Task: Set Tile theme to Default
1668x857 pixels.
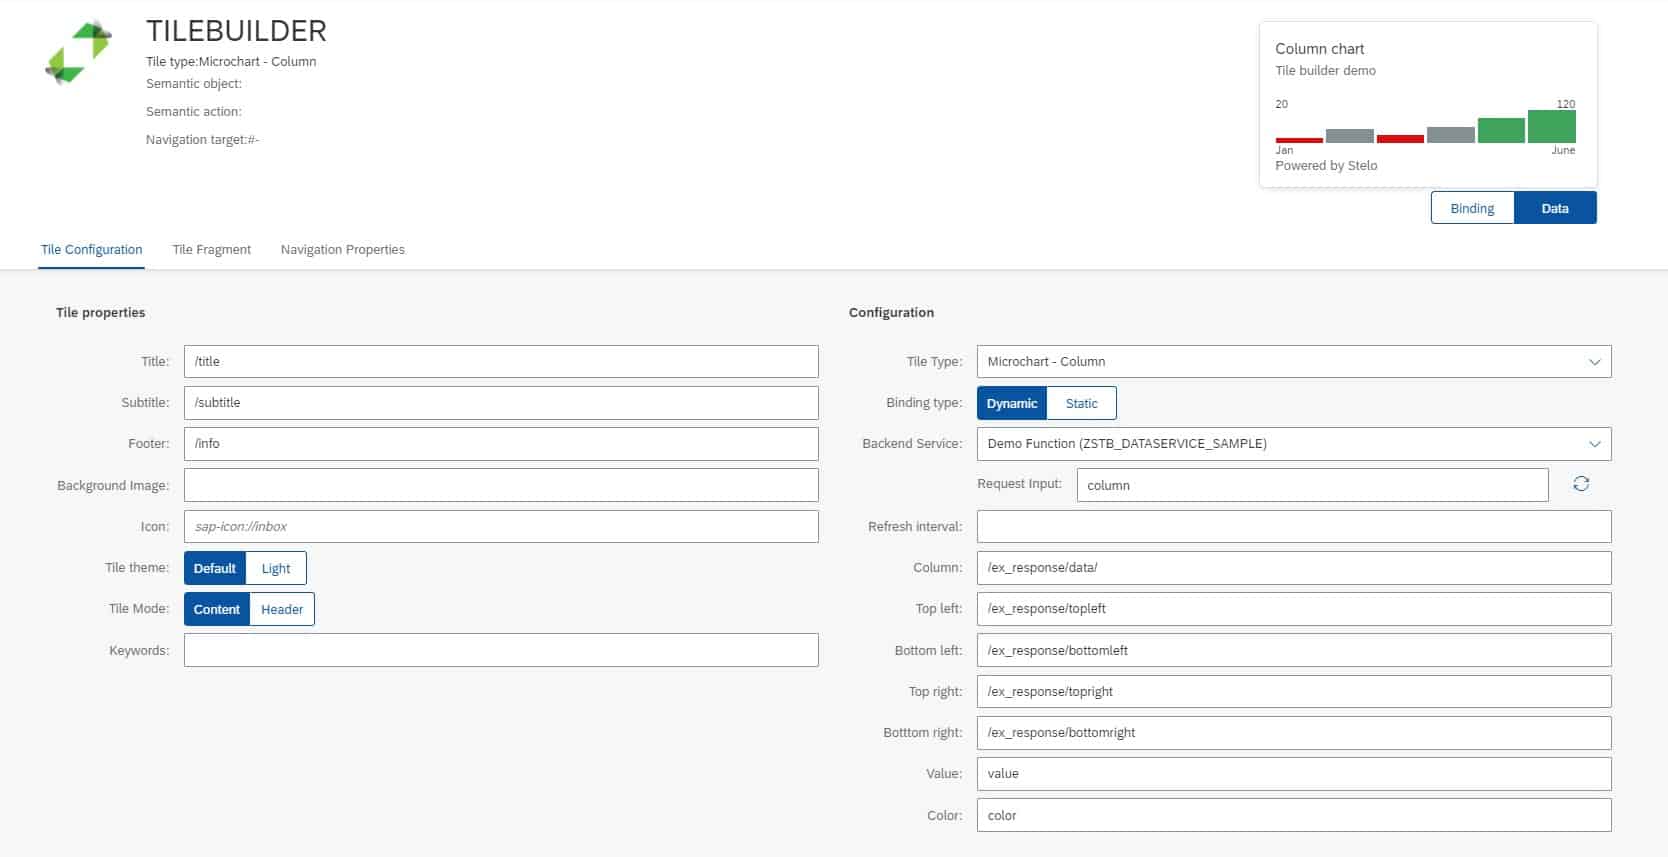Action: tap(215, 568)
